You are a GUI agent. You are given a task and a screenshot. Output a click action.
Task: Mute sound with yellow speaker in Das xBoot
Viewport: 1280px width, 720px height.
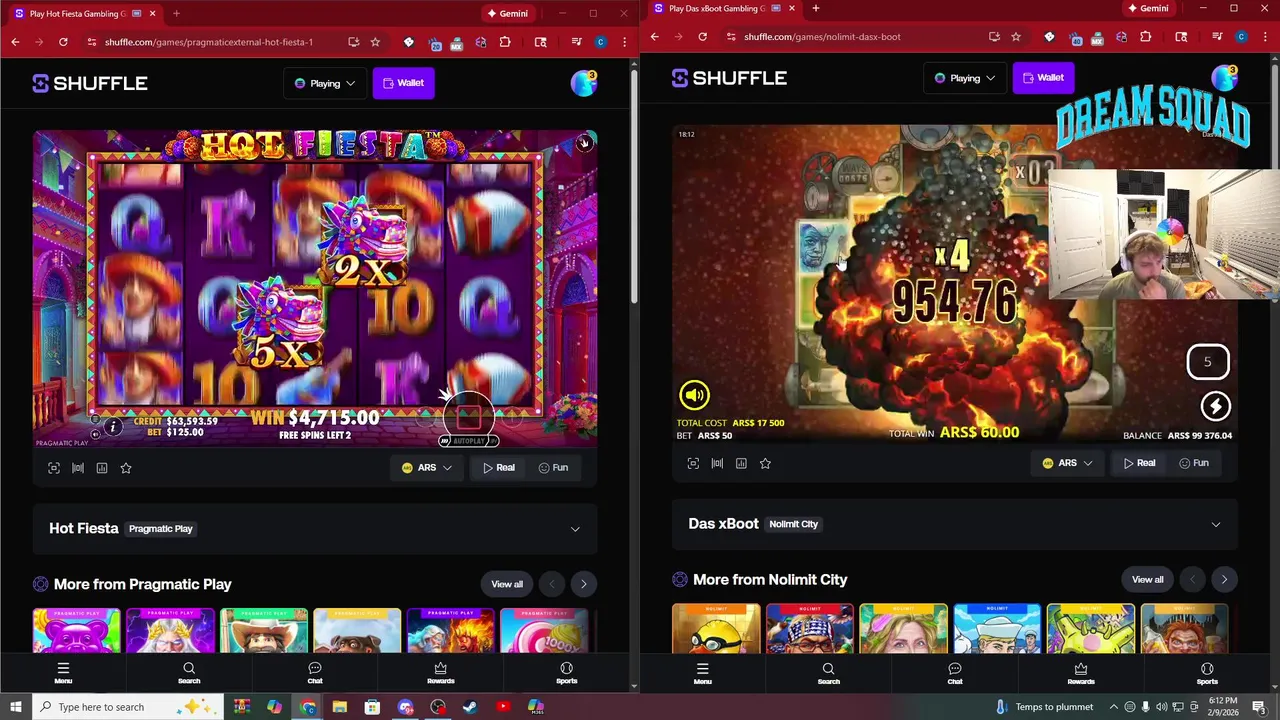(x=694, y=395)
